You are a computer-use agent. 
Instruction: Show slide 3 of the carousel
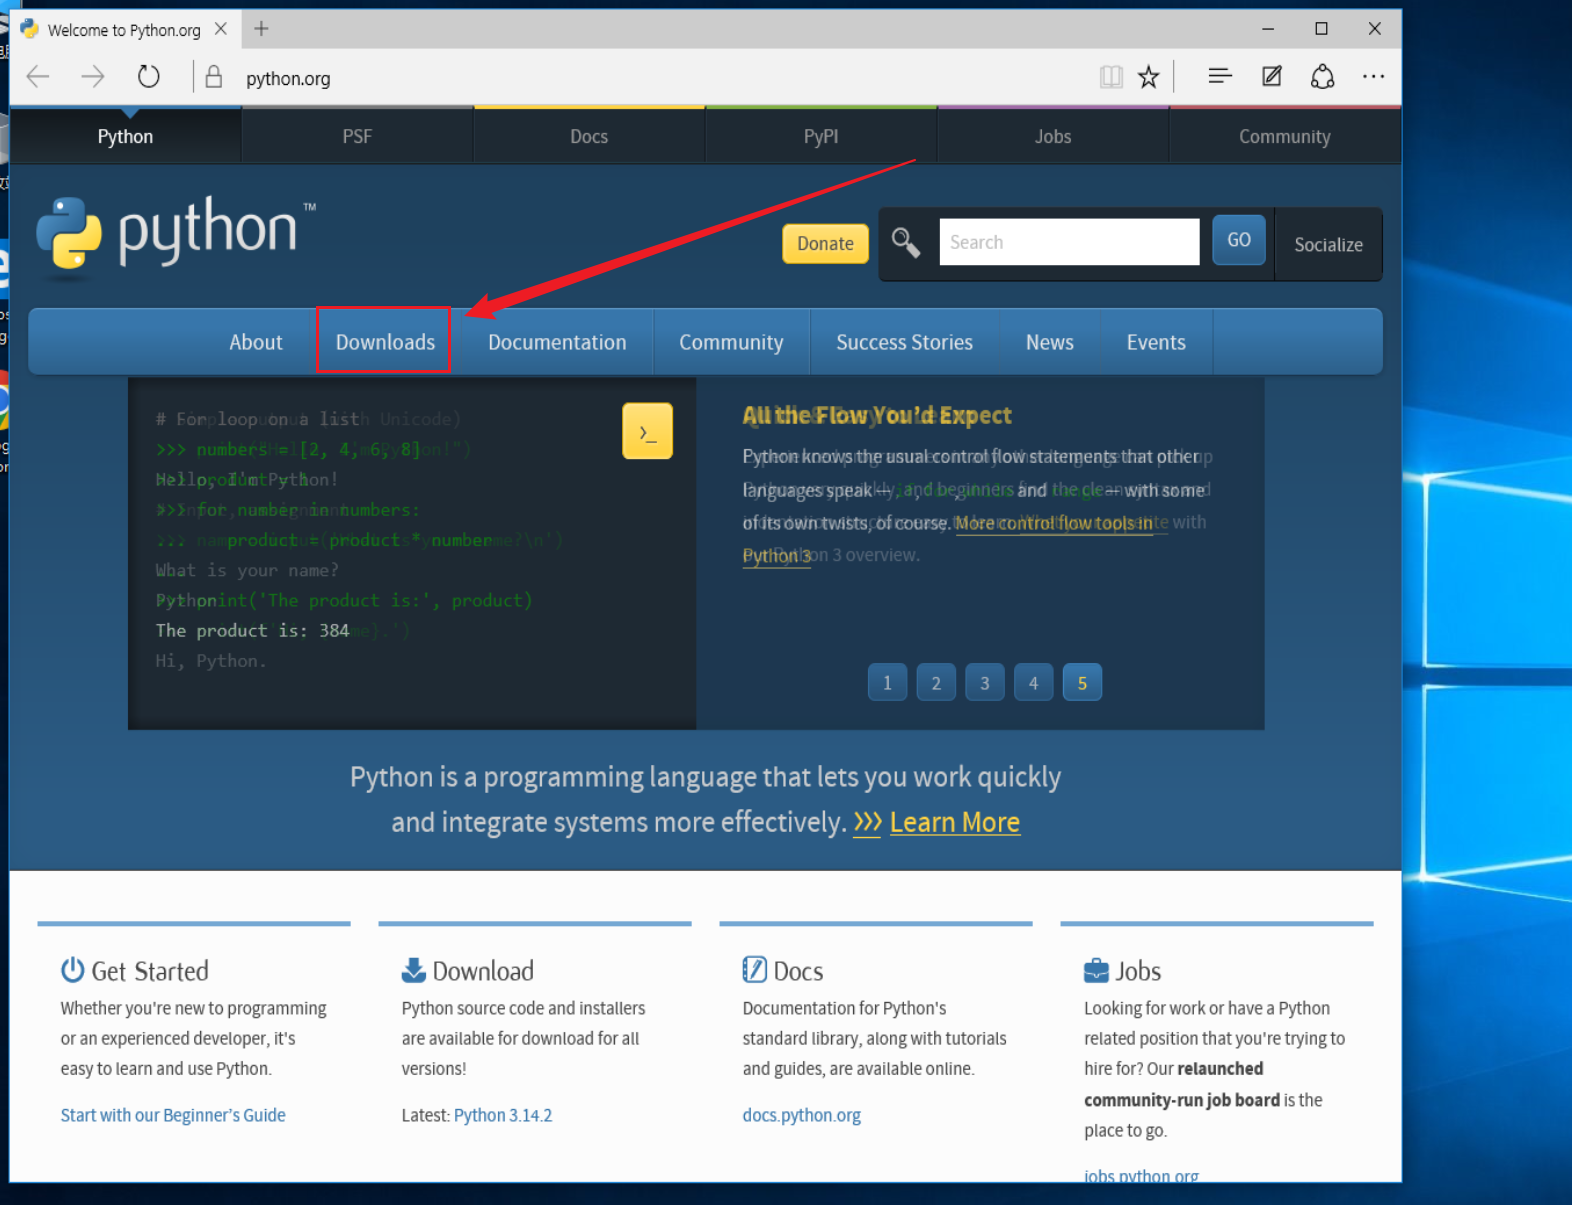tap(985, 683)
